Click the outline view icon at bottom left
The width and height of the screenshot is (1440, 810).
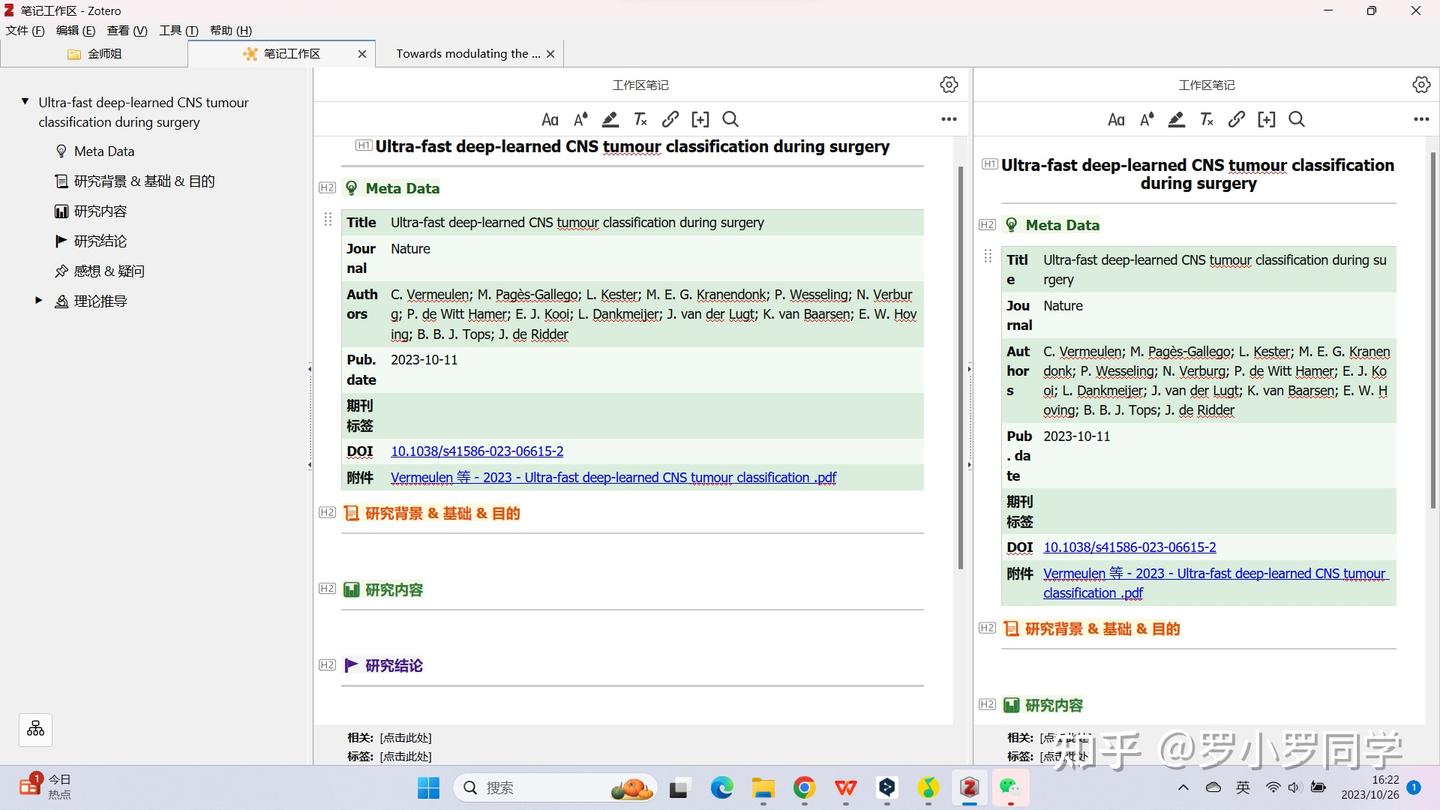(x=35, y=729)
